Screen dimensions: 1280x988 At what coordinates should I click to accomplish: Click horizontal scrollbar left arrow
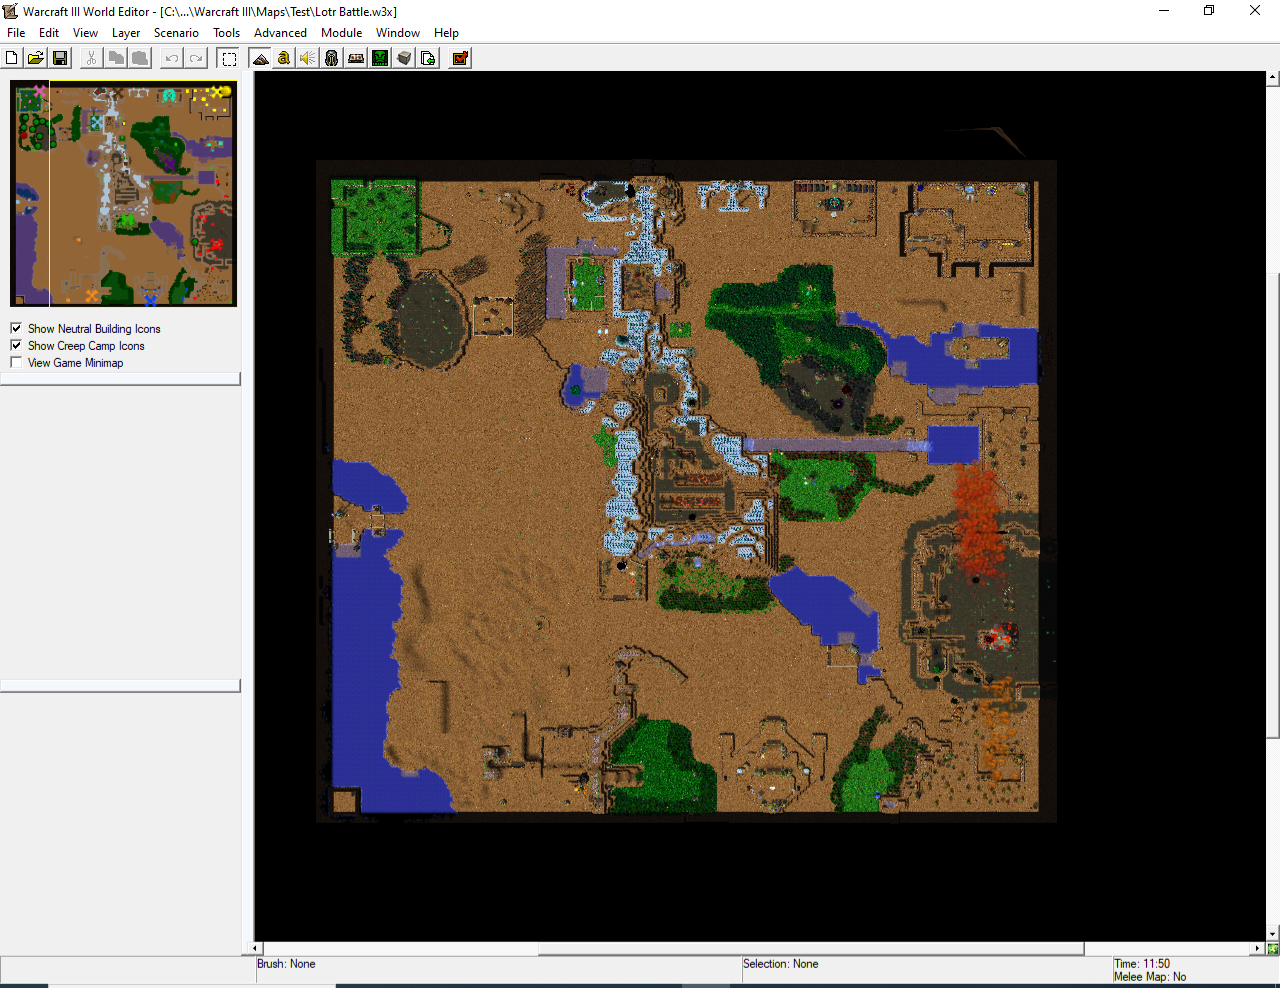255,948
